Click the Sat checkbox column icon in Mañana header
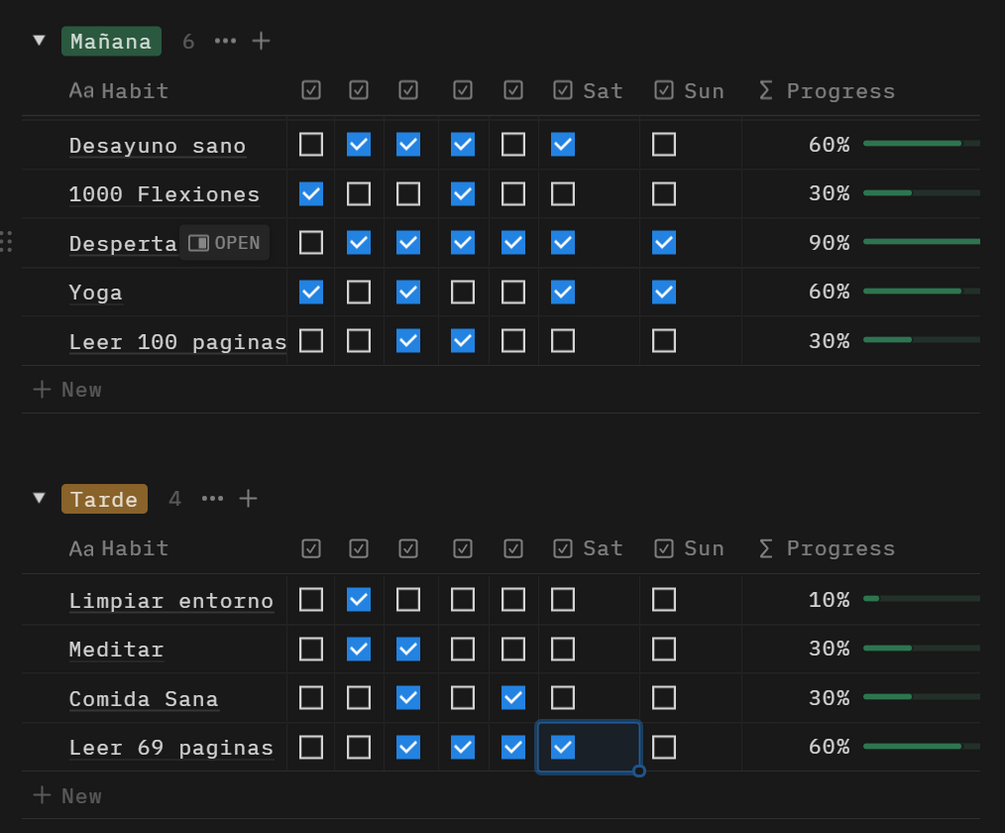 pos(563,91)
